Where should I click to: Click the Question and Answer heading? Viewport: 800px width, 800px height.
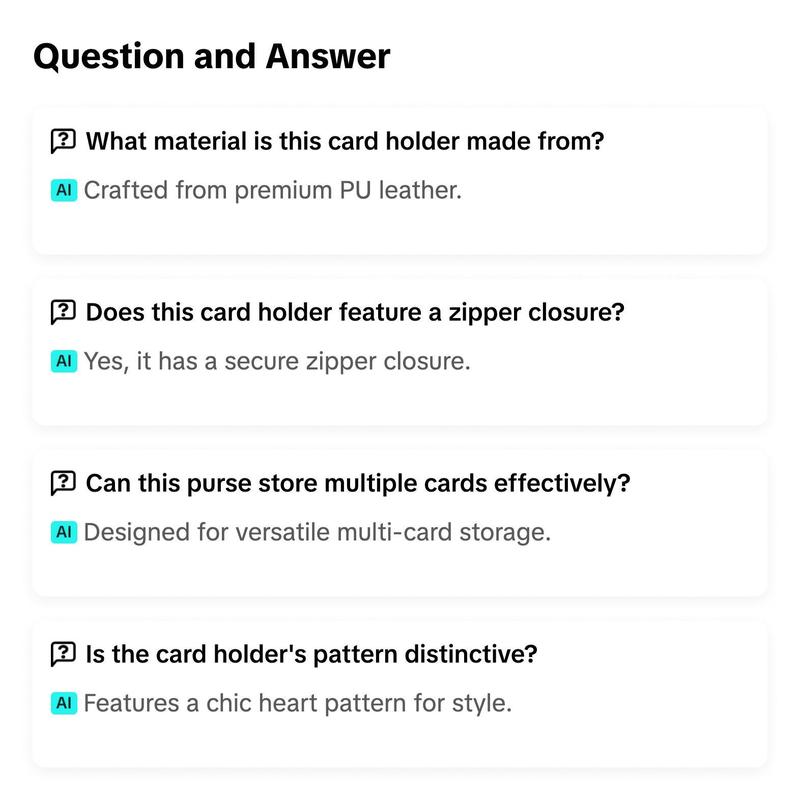pos(212,57)
